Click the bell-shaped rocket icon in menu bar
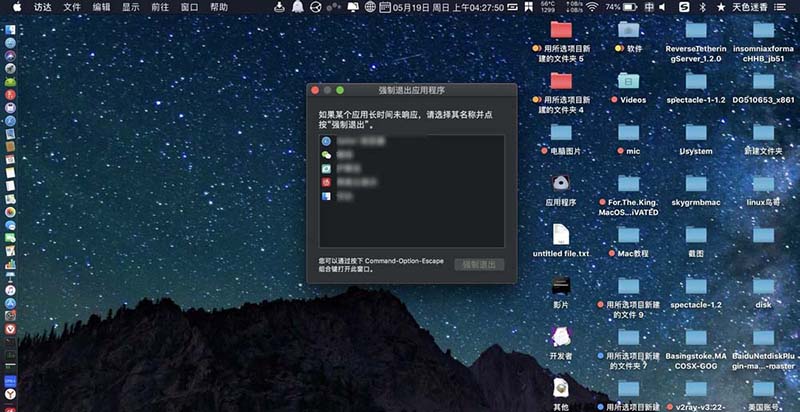The image size is (800, 412). (297, 7)
